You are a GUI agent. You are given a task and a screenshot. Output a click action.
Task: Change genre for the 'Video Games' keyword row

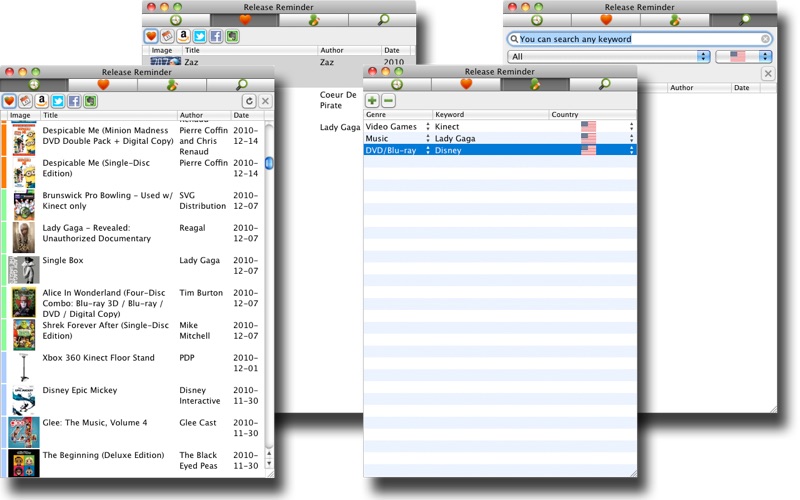(x=398, y=127)
